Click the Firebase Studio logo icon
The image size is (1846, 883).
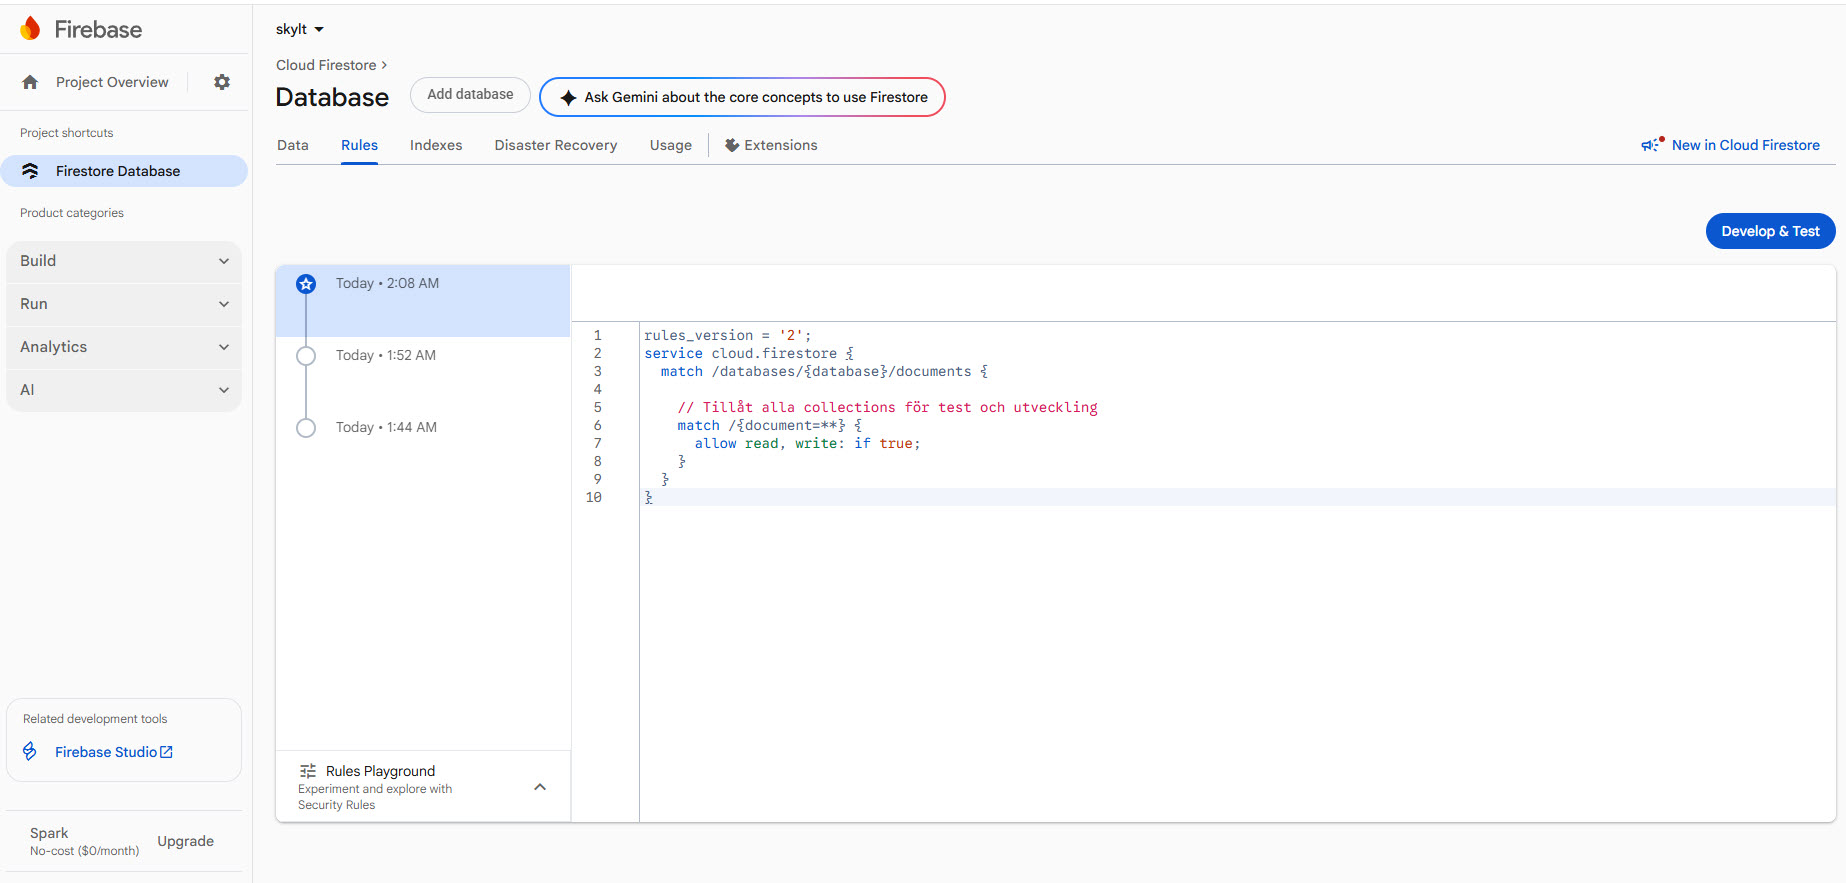(30, 752)
